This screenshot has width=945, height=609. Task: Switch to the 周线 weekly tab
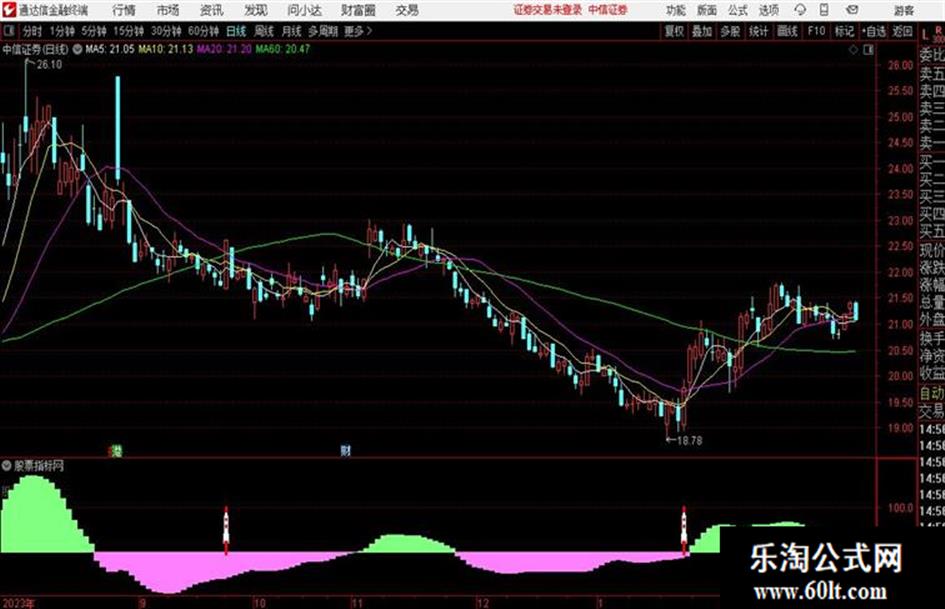click(264, 31)
